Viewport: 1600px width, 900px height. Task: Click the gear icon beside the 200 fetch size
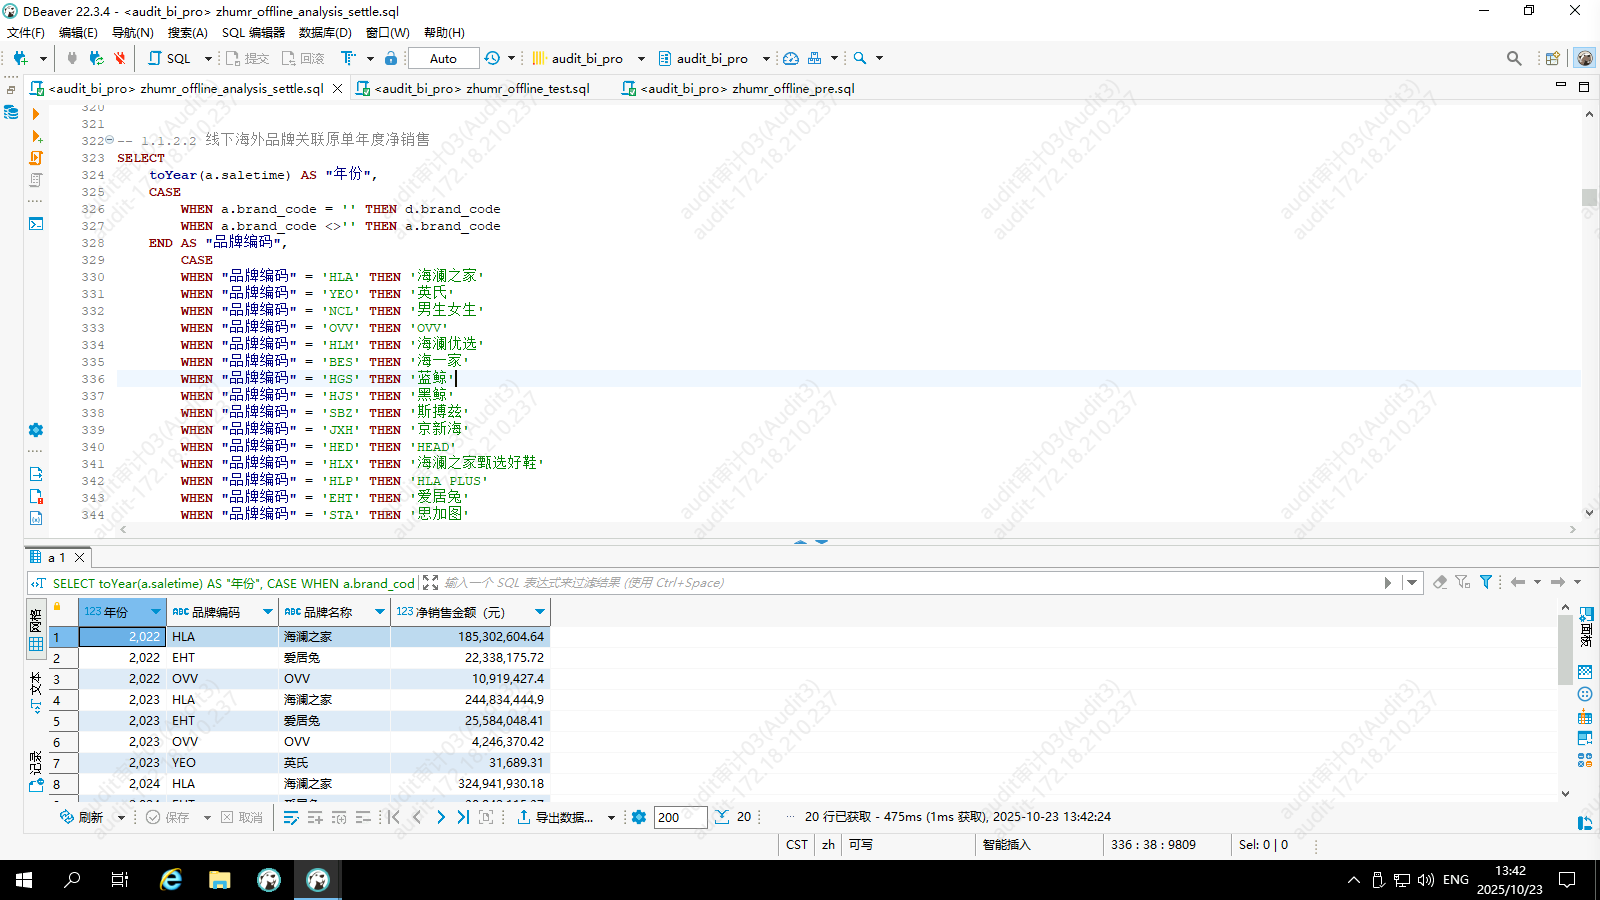pos(639,817)
